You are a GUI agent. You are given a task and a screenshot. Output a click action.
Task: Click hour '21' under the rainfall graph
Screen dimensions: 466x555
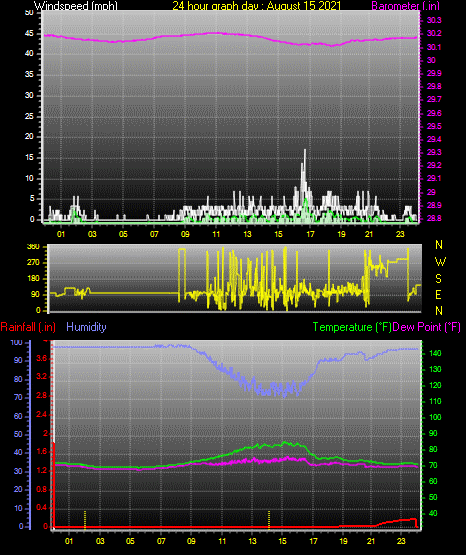click(x=371, y=541)
